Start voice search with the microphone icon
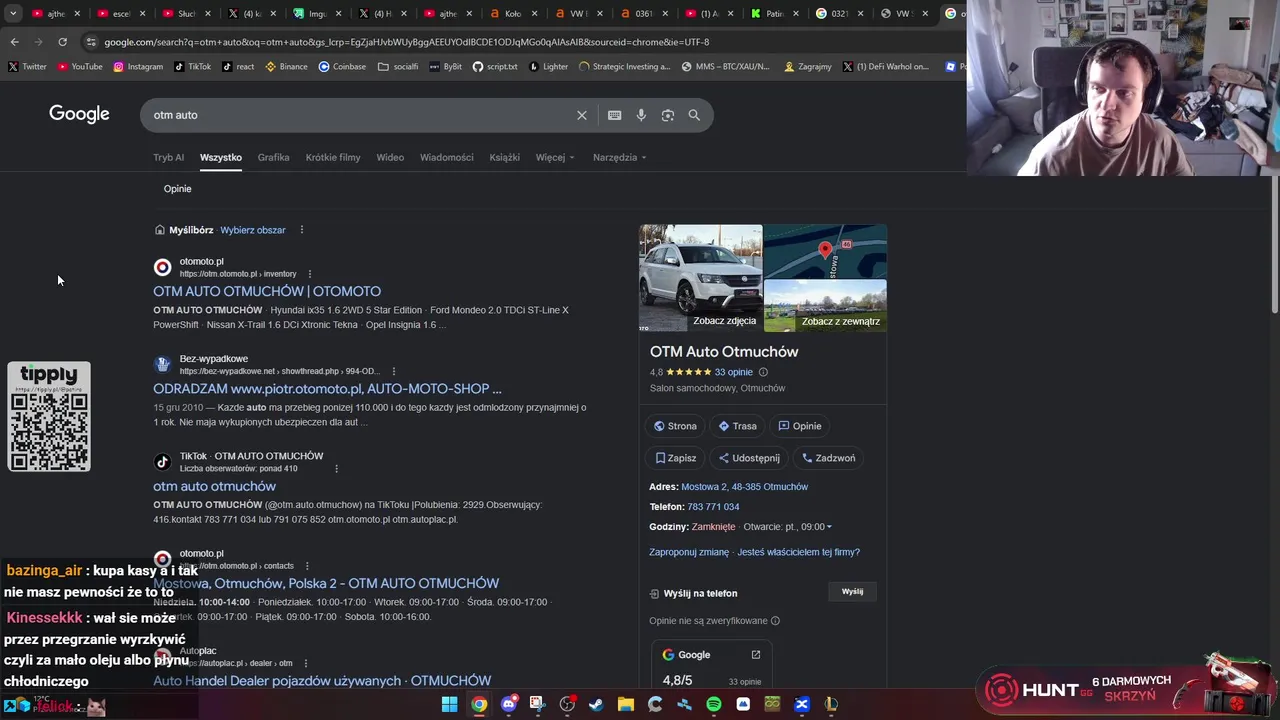This screenshot has height=720, width=1280. pyautogui.click(x=641, y=115)
